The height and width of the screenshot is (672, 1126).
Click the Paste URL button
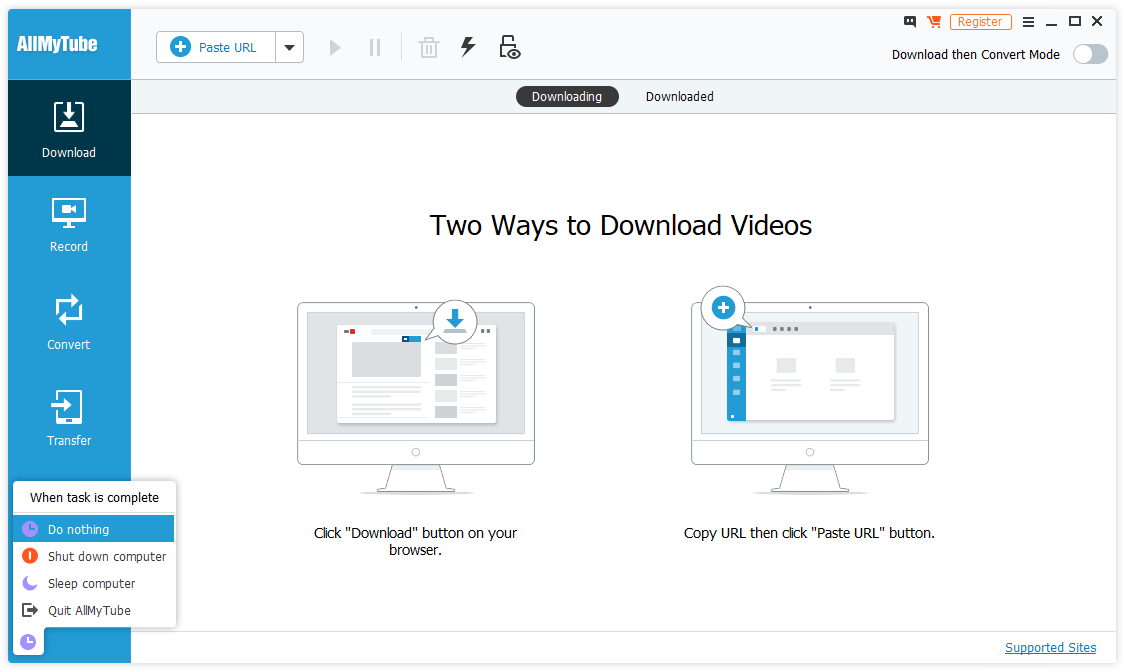(216, 47)
